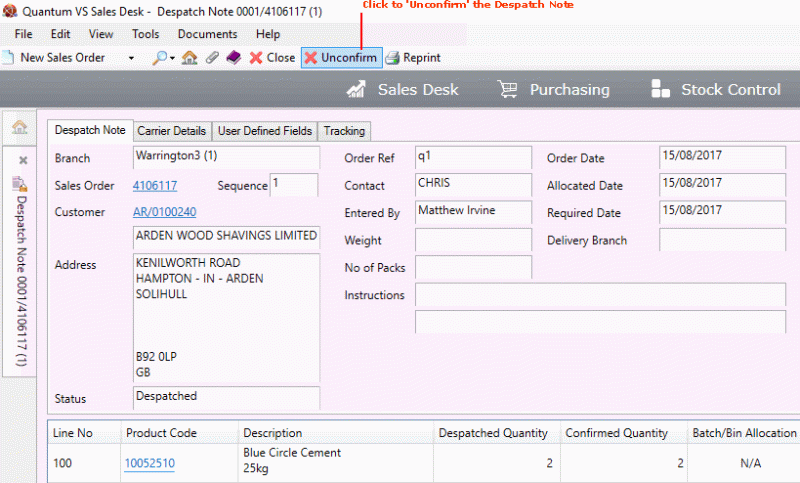
Task: Click the No of Packs field
Action: point(473,267)
